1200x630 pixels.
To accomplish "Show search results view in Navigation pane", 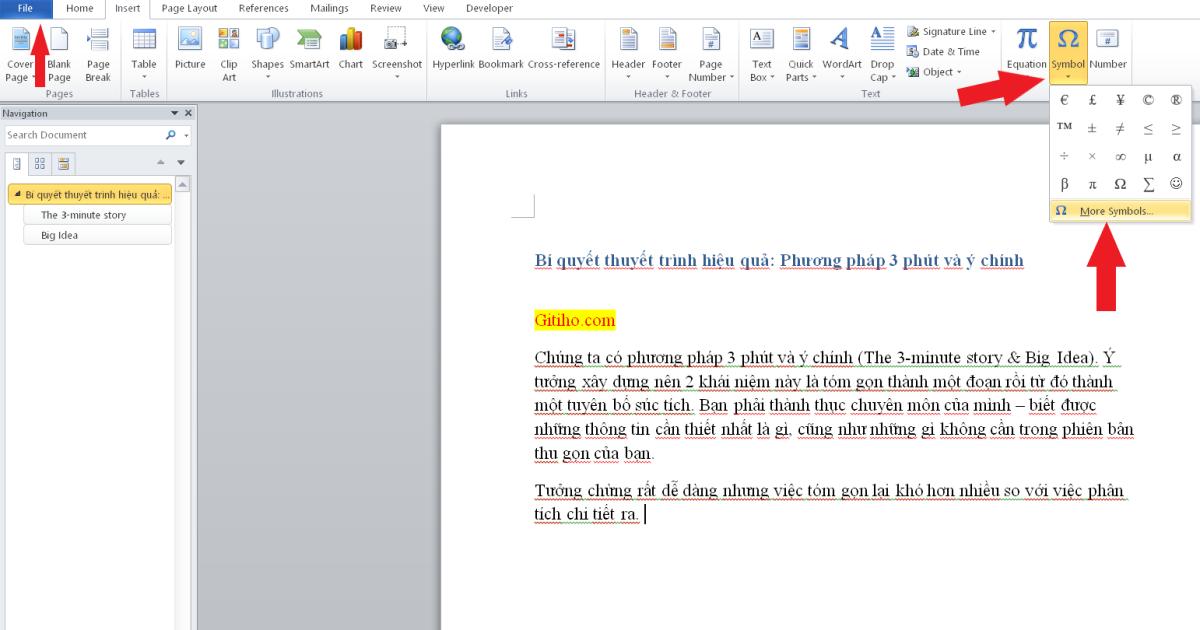I will pyautogui.click(x=63, y=163).
